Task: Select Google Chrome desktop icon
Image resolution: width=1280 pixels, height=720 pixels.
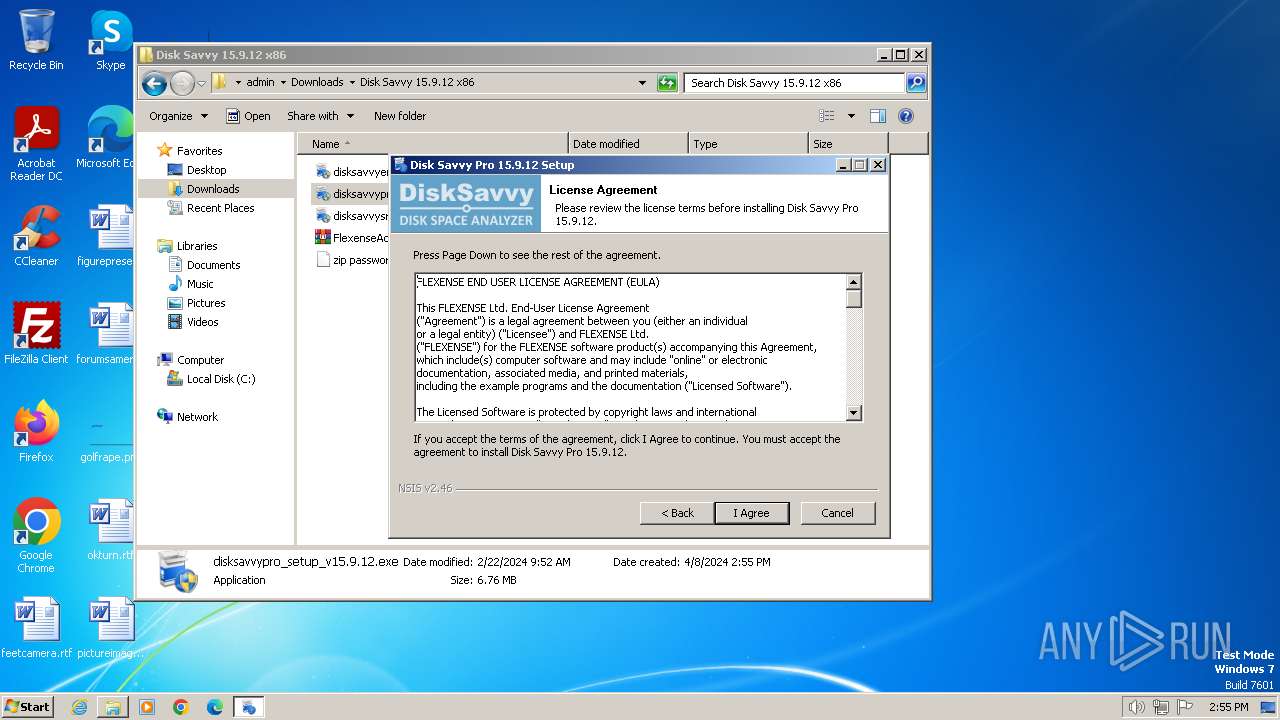Action: 36,536
